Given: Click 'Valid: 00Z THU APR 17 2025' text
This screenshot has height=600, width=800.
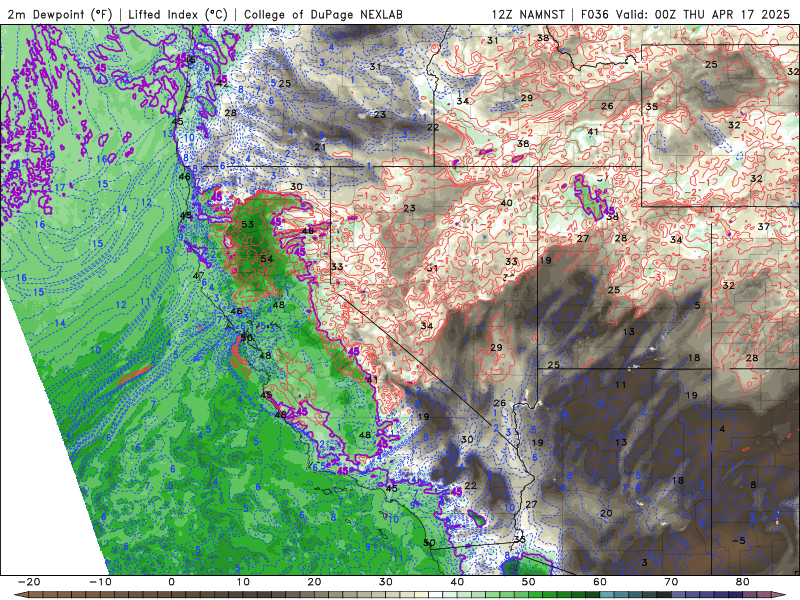Looking at the screenshot, I should pyautogui.click(x=703, y=15).
